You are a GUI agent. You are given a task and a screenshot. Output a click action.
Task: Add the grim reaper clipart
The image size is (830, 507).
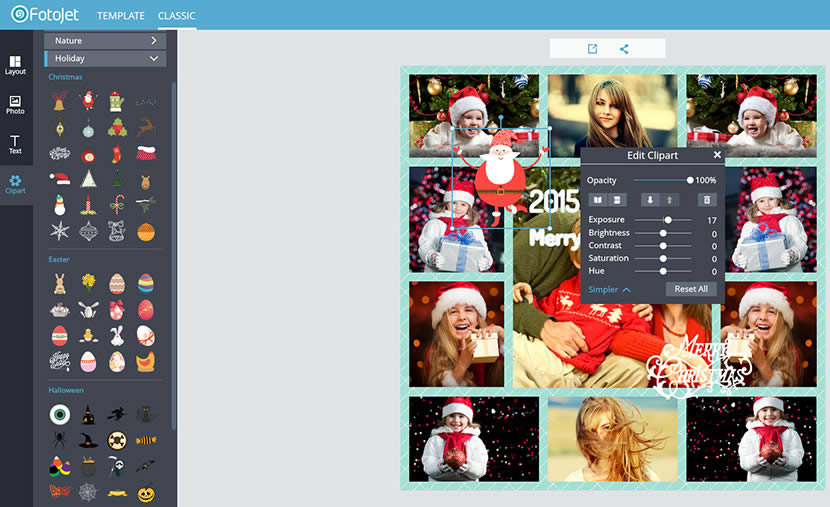[x=116, y=466]
